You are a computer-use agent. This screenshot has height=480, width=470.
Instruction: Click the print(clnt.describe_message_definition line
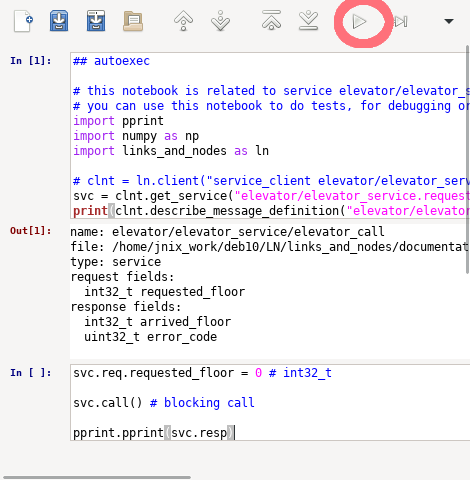[x=271, y=211]
